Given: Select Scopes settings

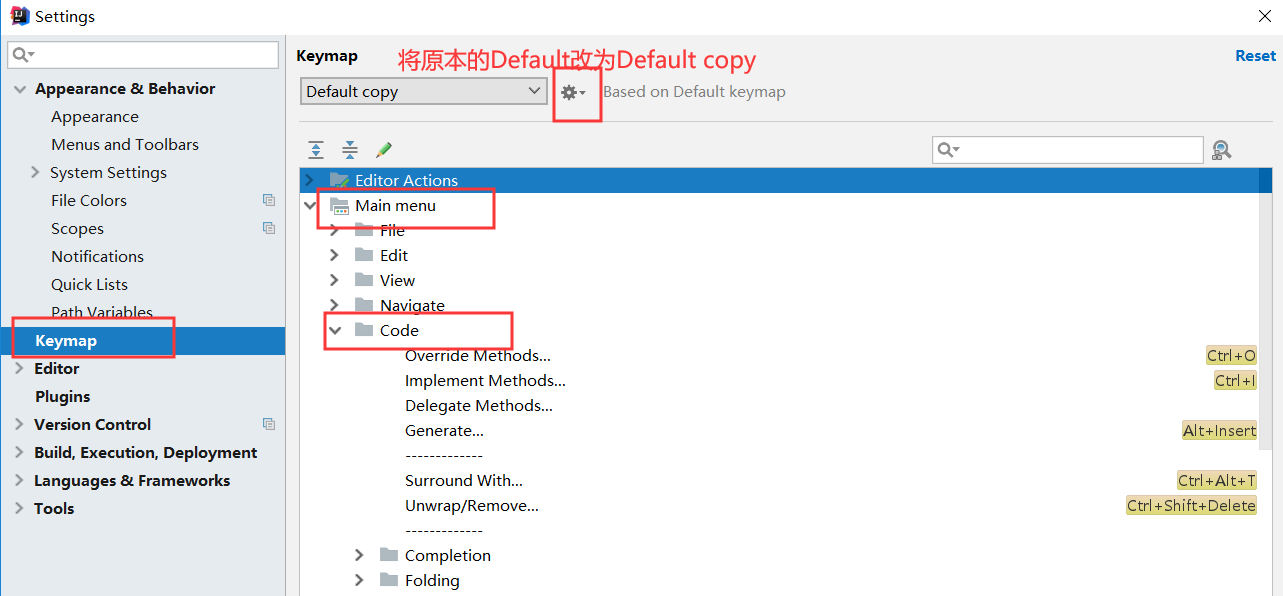Looking at the screenshot, I should click(x=77, y=229).
